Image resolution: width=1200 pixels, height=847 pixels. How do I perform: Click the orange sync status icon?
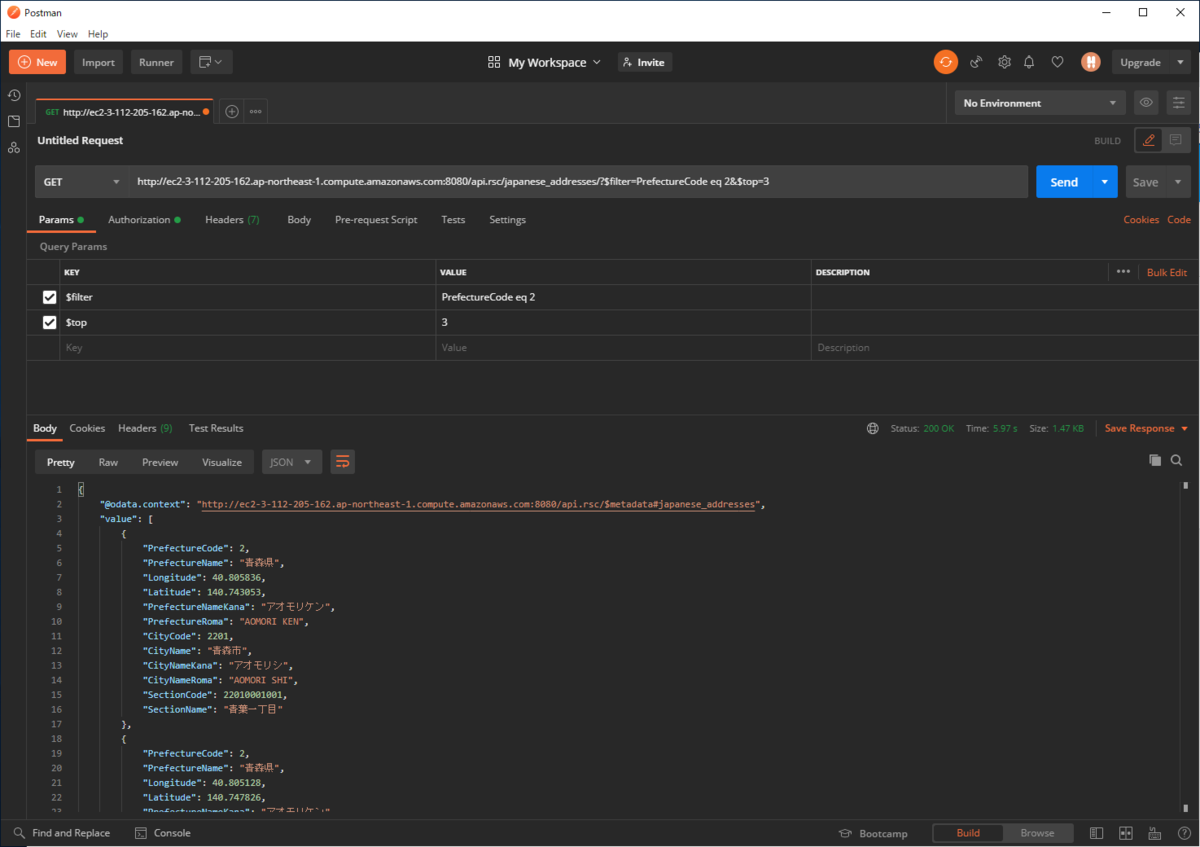pyautogui.click(x=945, y=62)
